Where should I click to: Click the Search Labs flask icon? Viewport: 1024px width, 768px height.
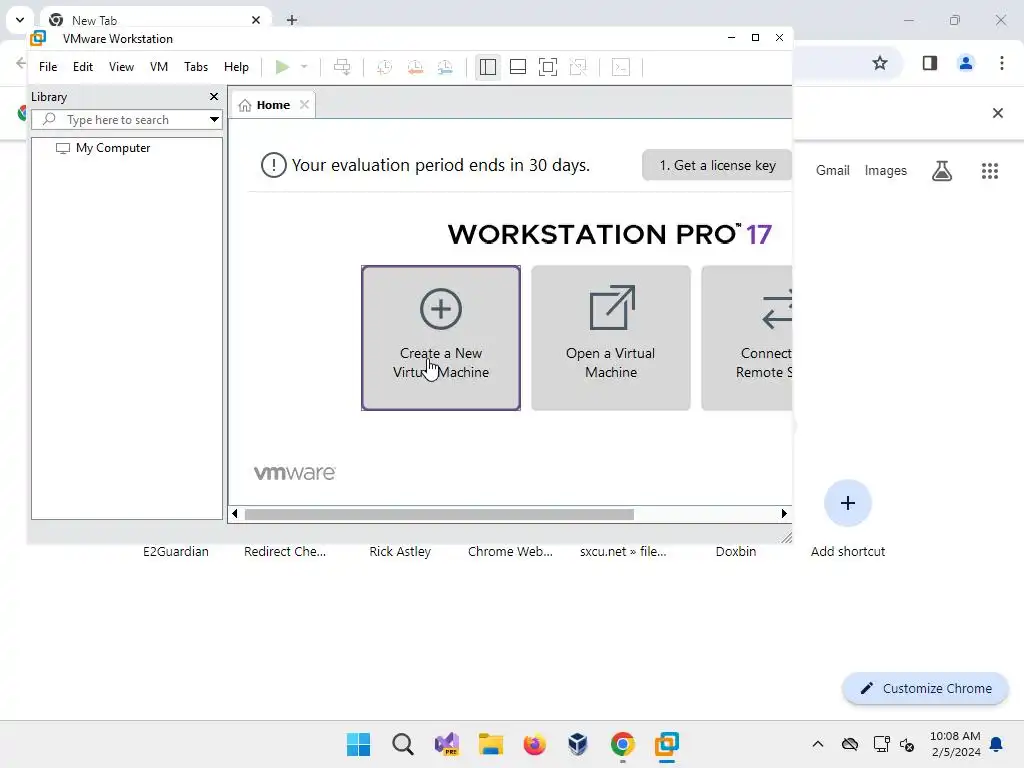click(941, 170)
